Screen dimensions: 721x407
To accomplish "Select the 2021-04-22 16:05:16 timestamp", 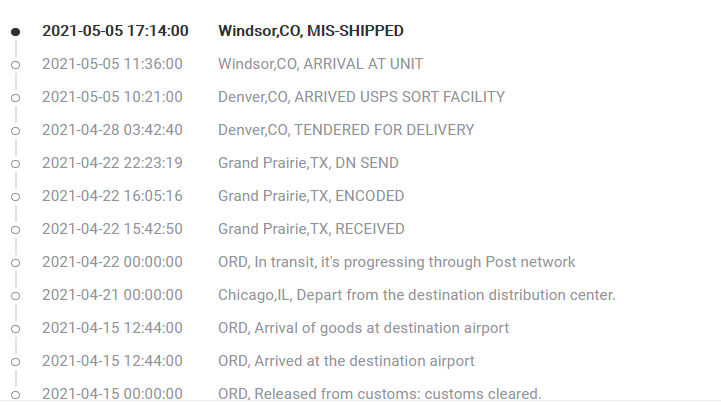I will [x=112, y=196].
